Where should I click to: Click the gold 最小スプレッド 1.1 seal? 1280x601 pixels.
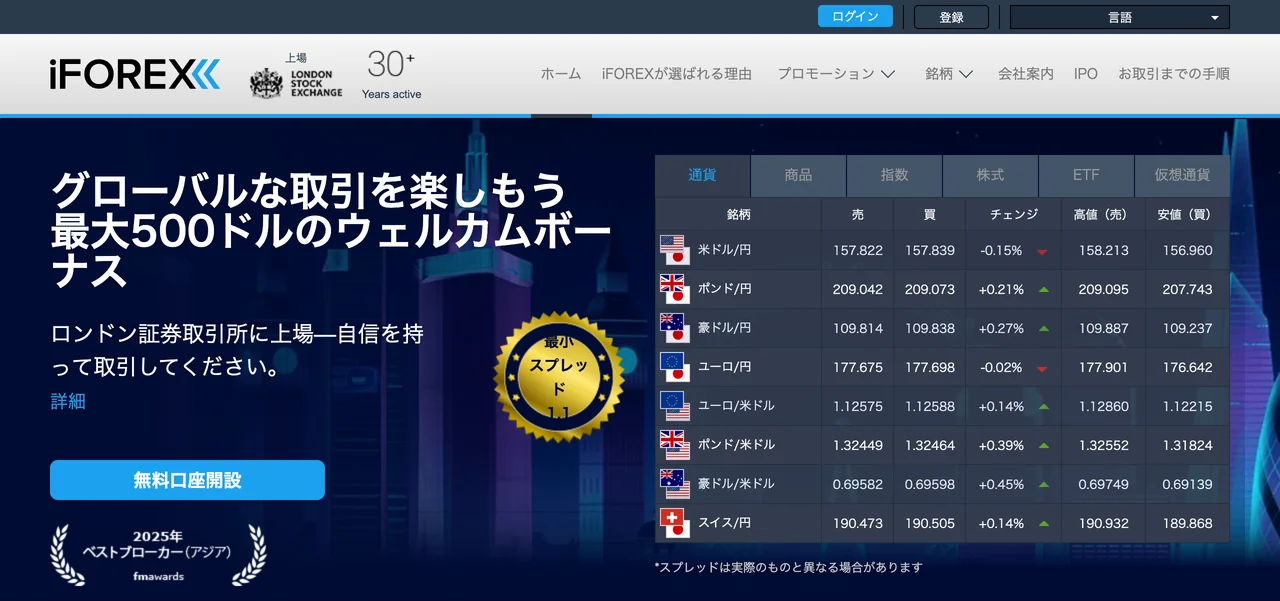(559, 377)
